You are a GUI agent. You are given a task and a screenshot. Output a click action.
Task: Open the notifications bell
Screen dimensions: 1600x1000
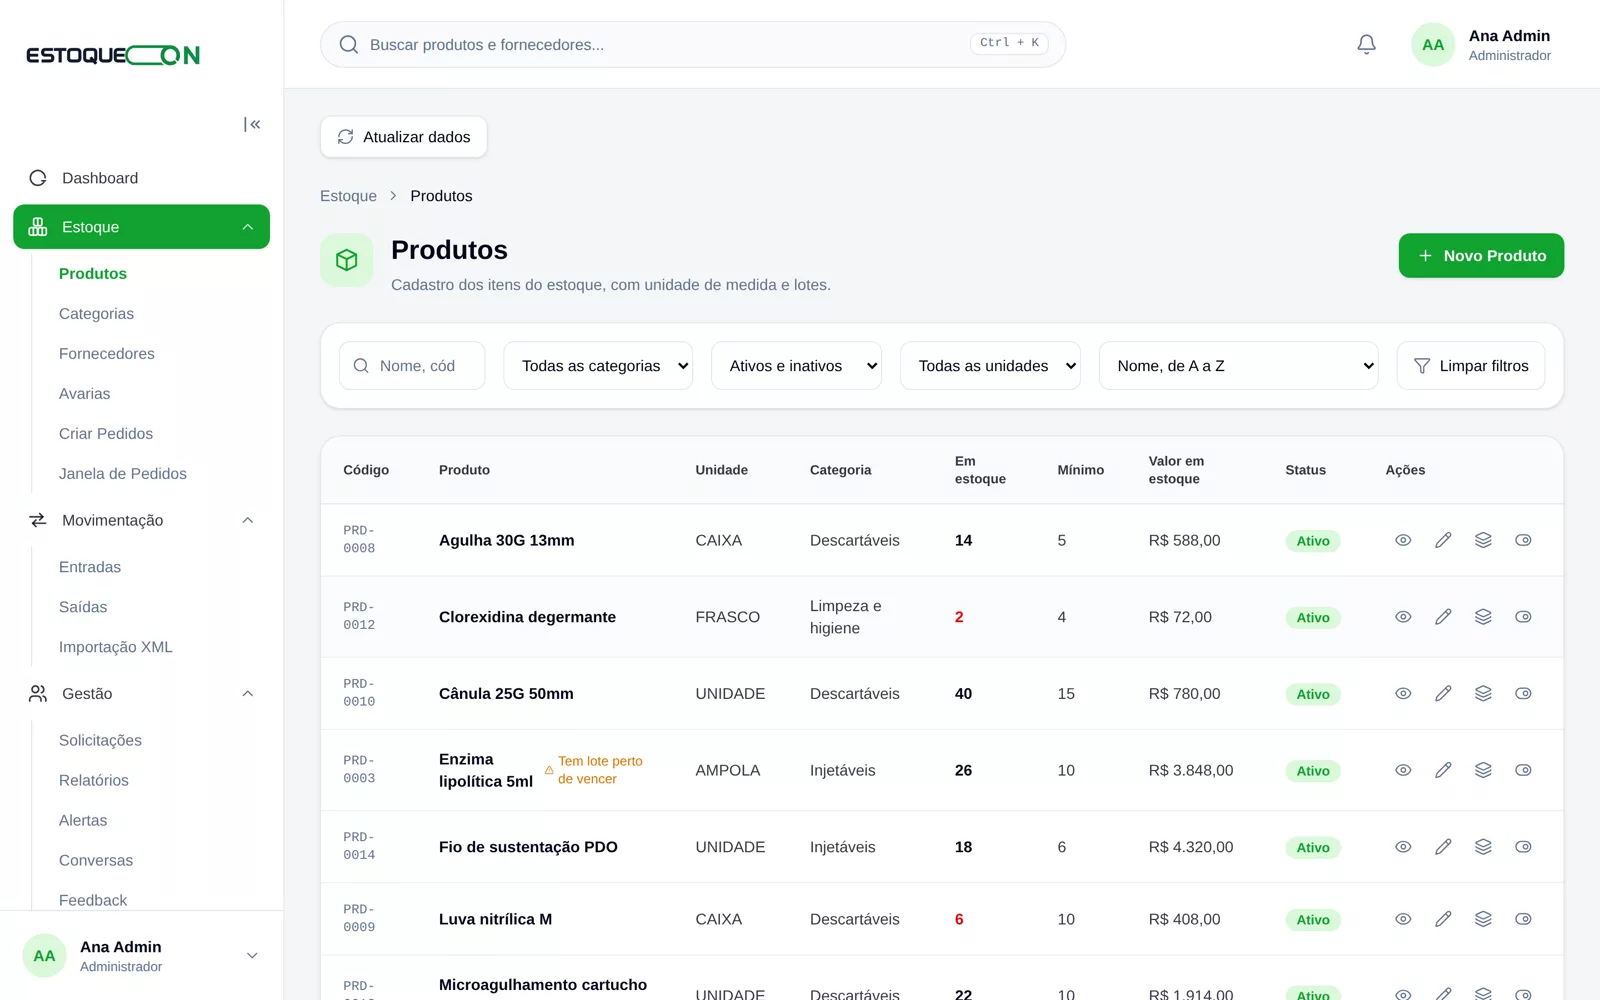click(x=1366, y=44)
